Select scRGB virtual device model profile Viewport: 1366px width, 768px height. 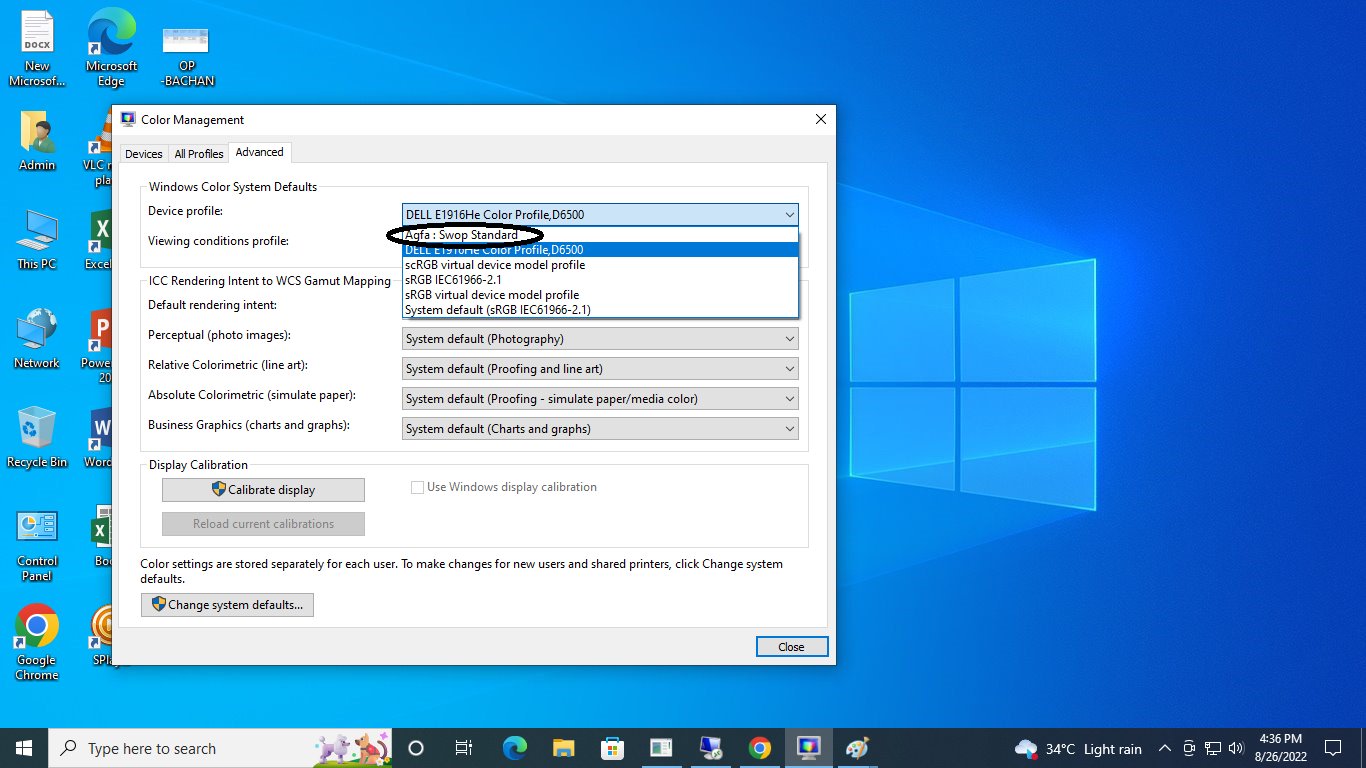600,265
